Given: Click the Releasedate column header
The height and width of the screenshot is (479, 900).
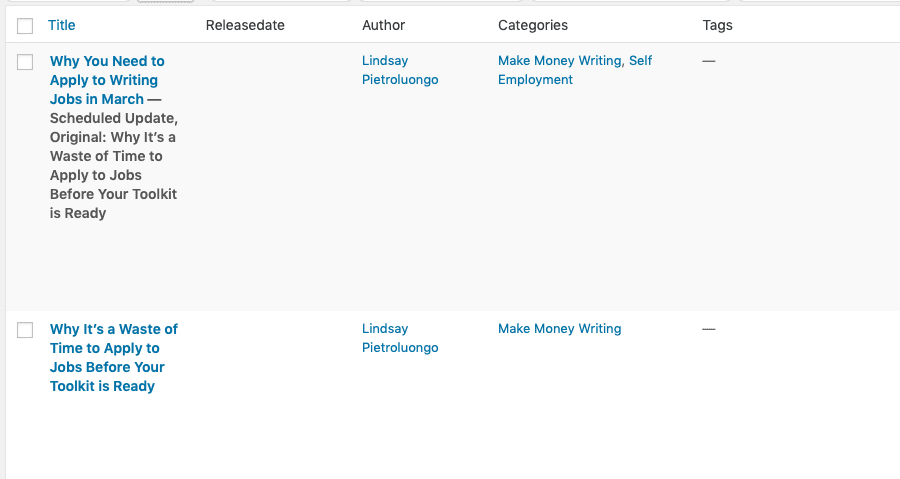Looking at the screenshot, I should pyautogui.click(x=245, y=25).
